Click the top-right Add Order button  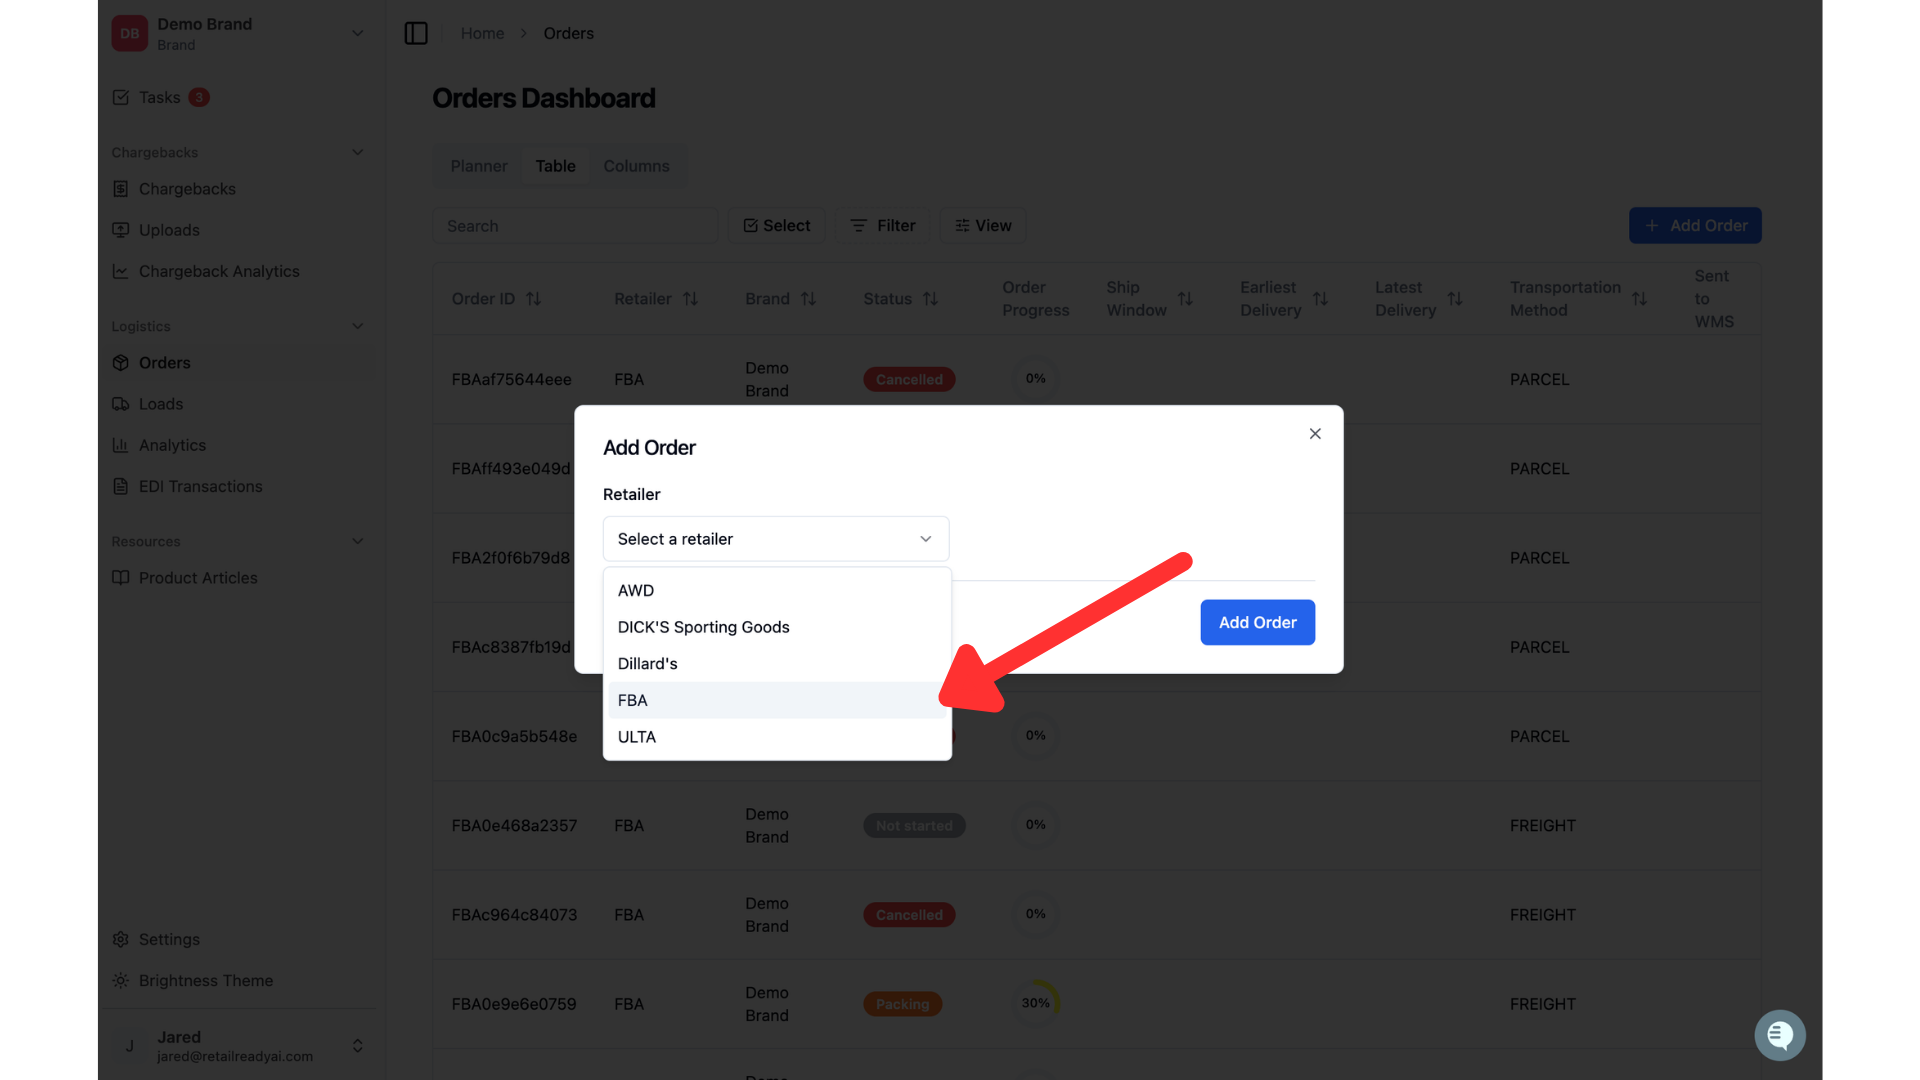pyautogui.click(x=1695, y=226)
